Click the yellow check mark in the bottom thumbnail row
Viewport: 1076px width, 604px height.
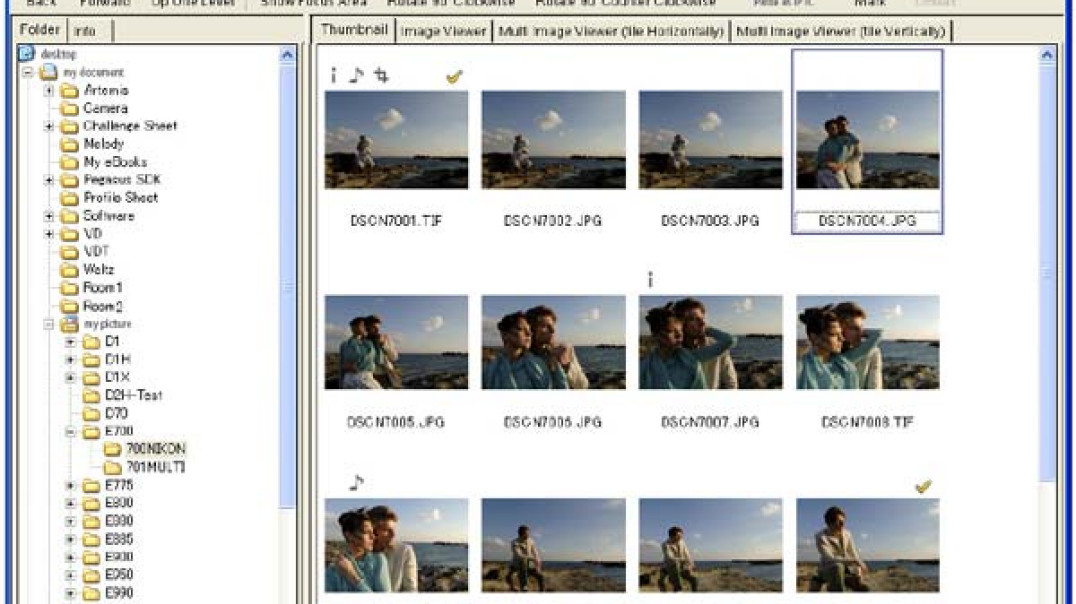923,486
